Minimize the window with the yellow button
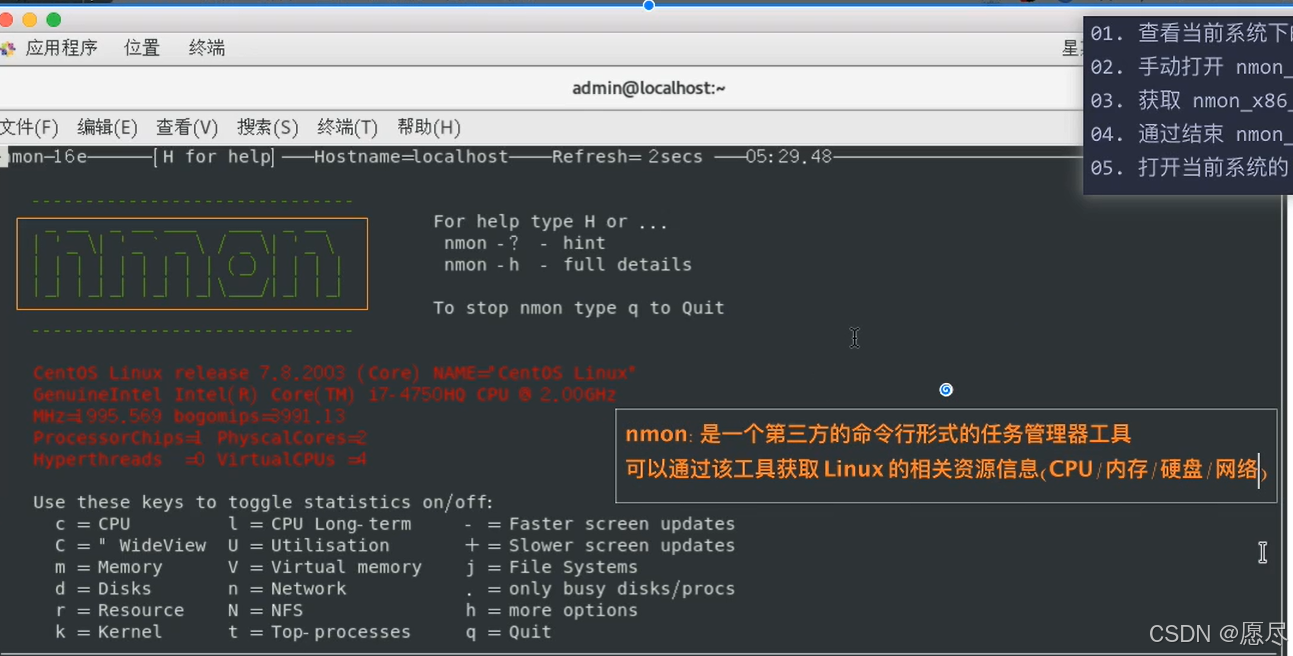This screenshot has height=656, width=1293. [29, 20]
